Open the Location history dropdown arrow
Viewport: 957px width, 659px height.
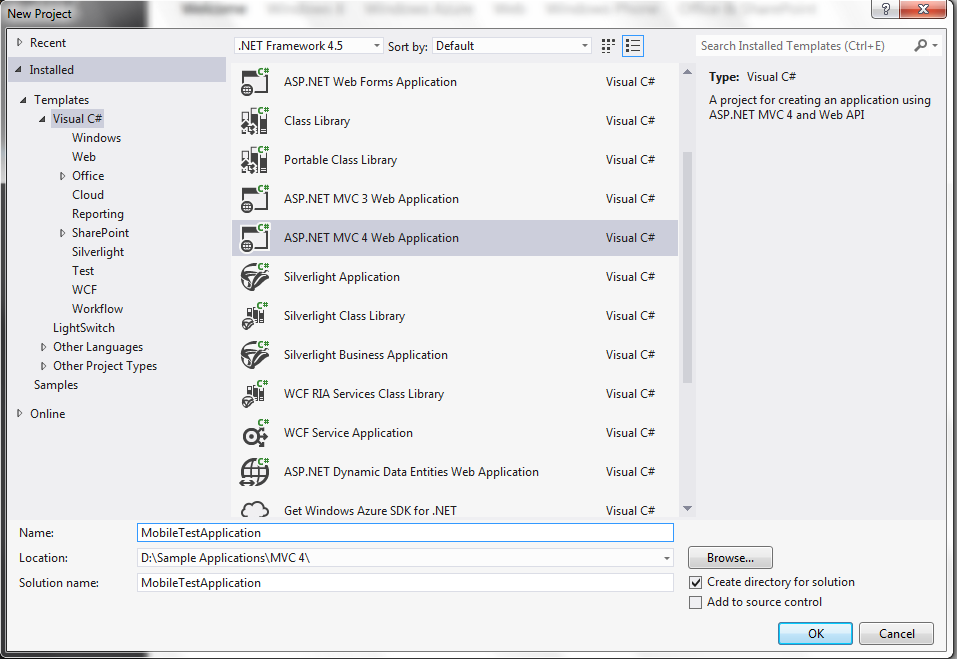(x=665, y=557)
